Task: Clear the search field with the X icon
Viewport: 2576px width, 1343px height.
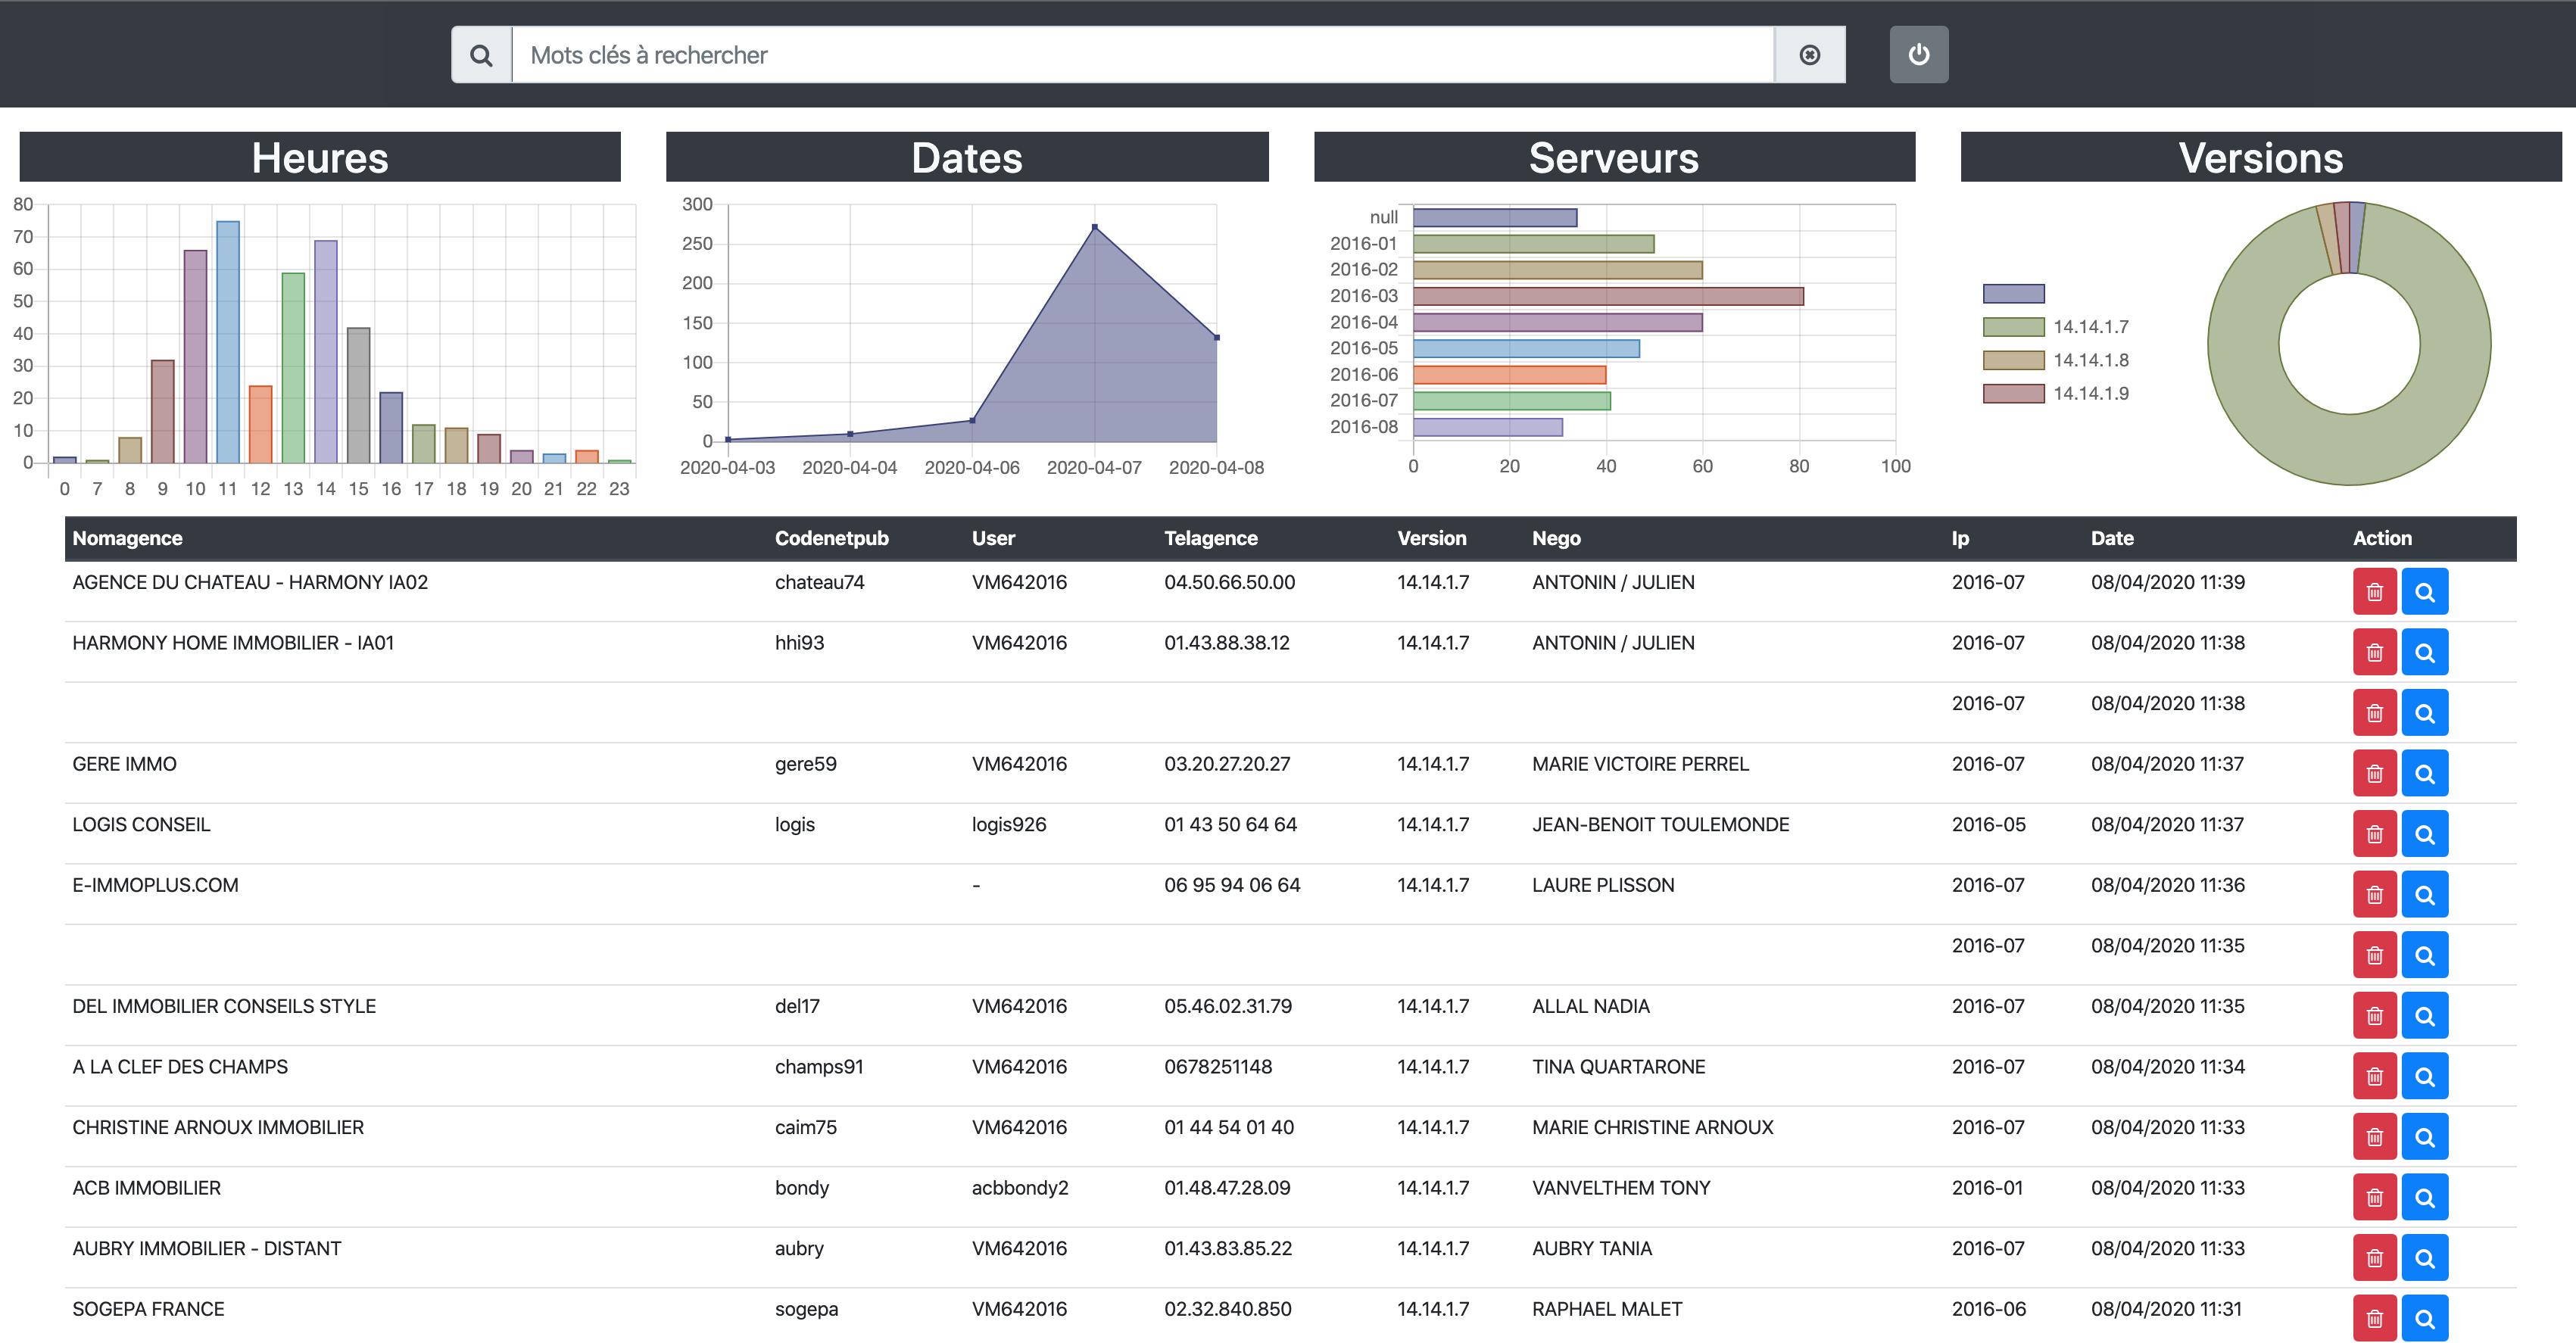Action: pos(1809,55)
